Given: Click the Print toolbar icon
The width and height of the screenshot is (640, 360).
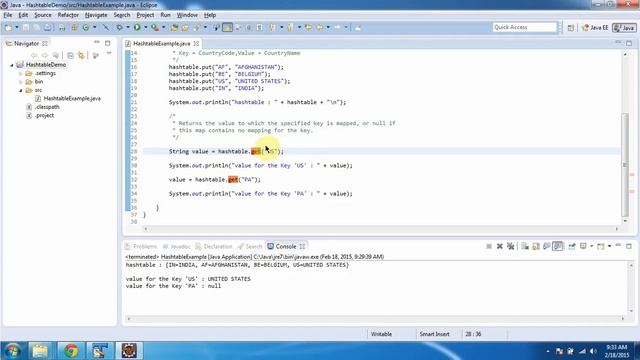Looking at the screenshot, I should coord(47,27).
